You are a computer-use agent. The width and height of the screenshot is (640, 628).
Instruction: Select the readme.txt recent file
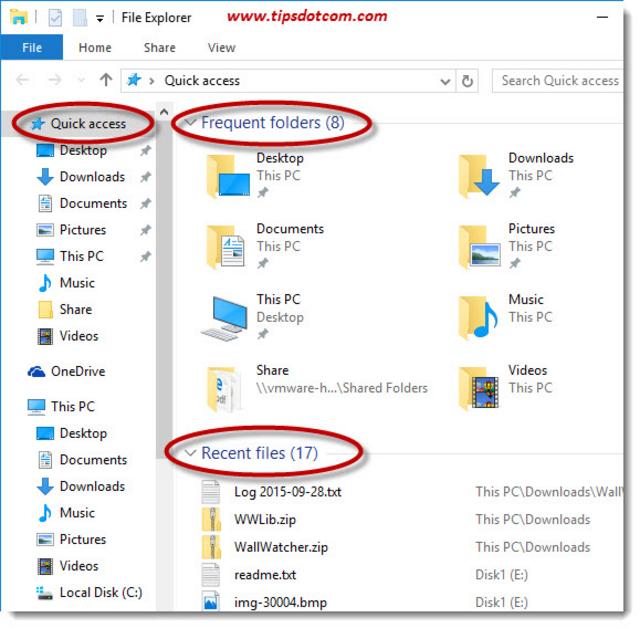[x=265, y=575]
